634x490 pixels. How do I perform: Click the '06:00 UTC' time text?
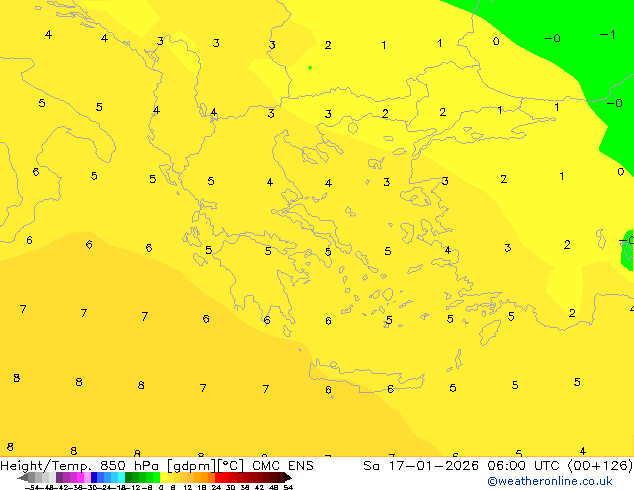click(526, 466)
